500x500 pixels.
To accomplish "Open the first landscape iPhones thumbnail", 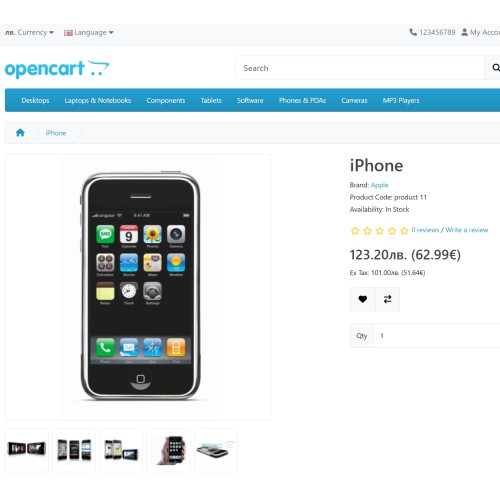I will pos(27,450).
